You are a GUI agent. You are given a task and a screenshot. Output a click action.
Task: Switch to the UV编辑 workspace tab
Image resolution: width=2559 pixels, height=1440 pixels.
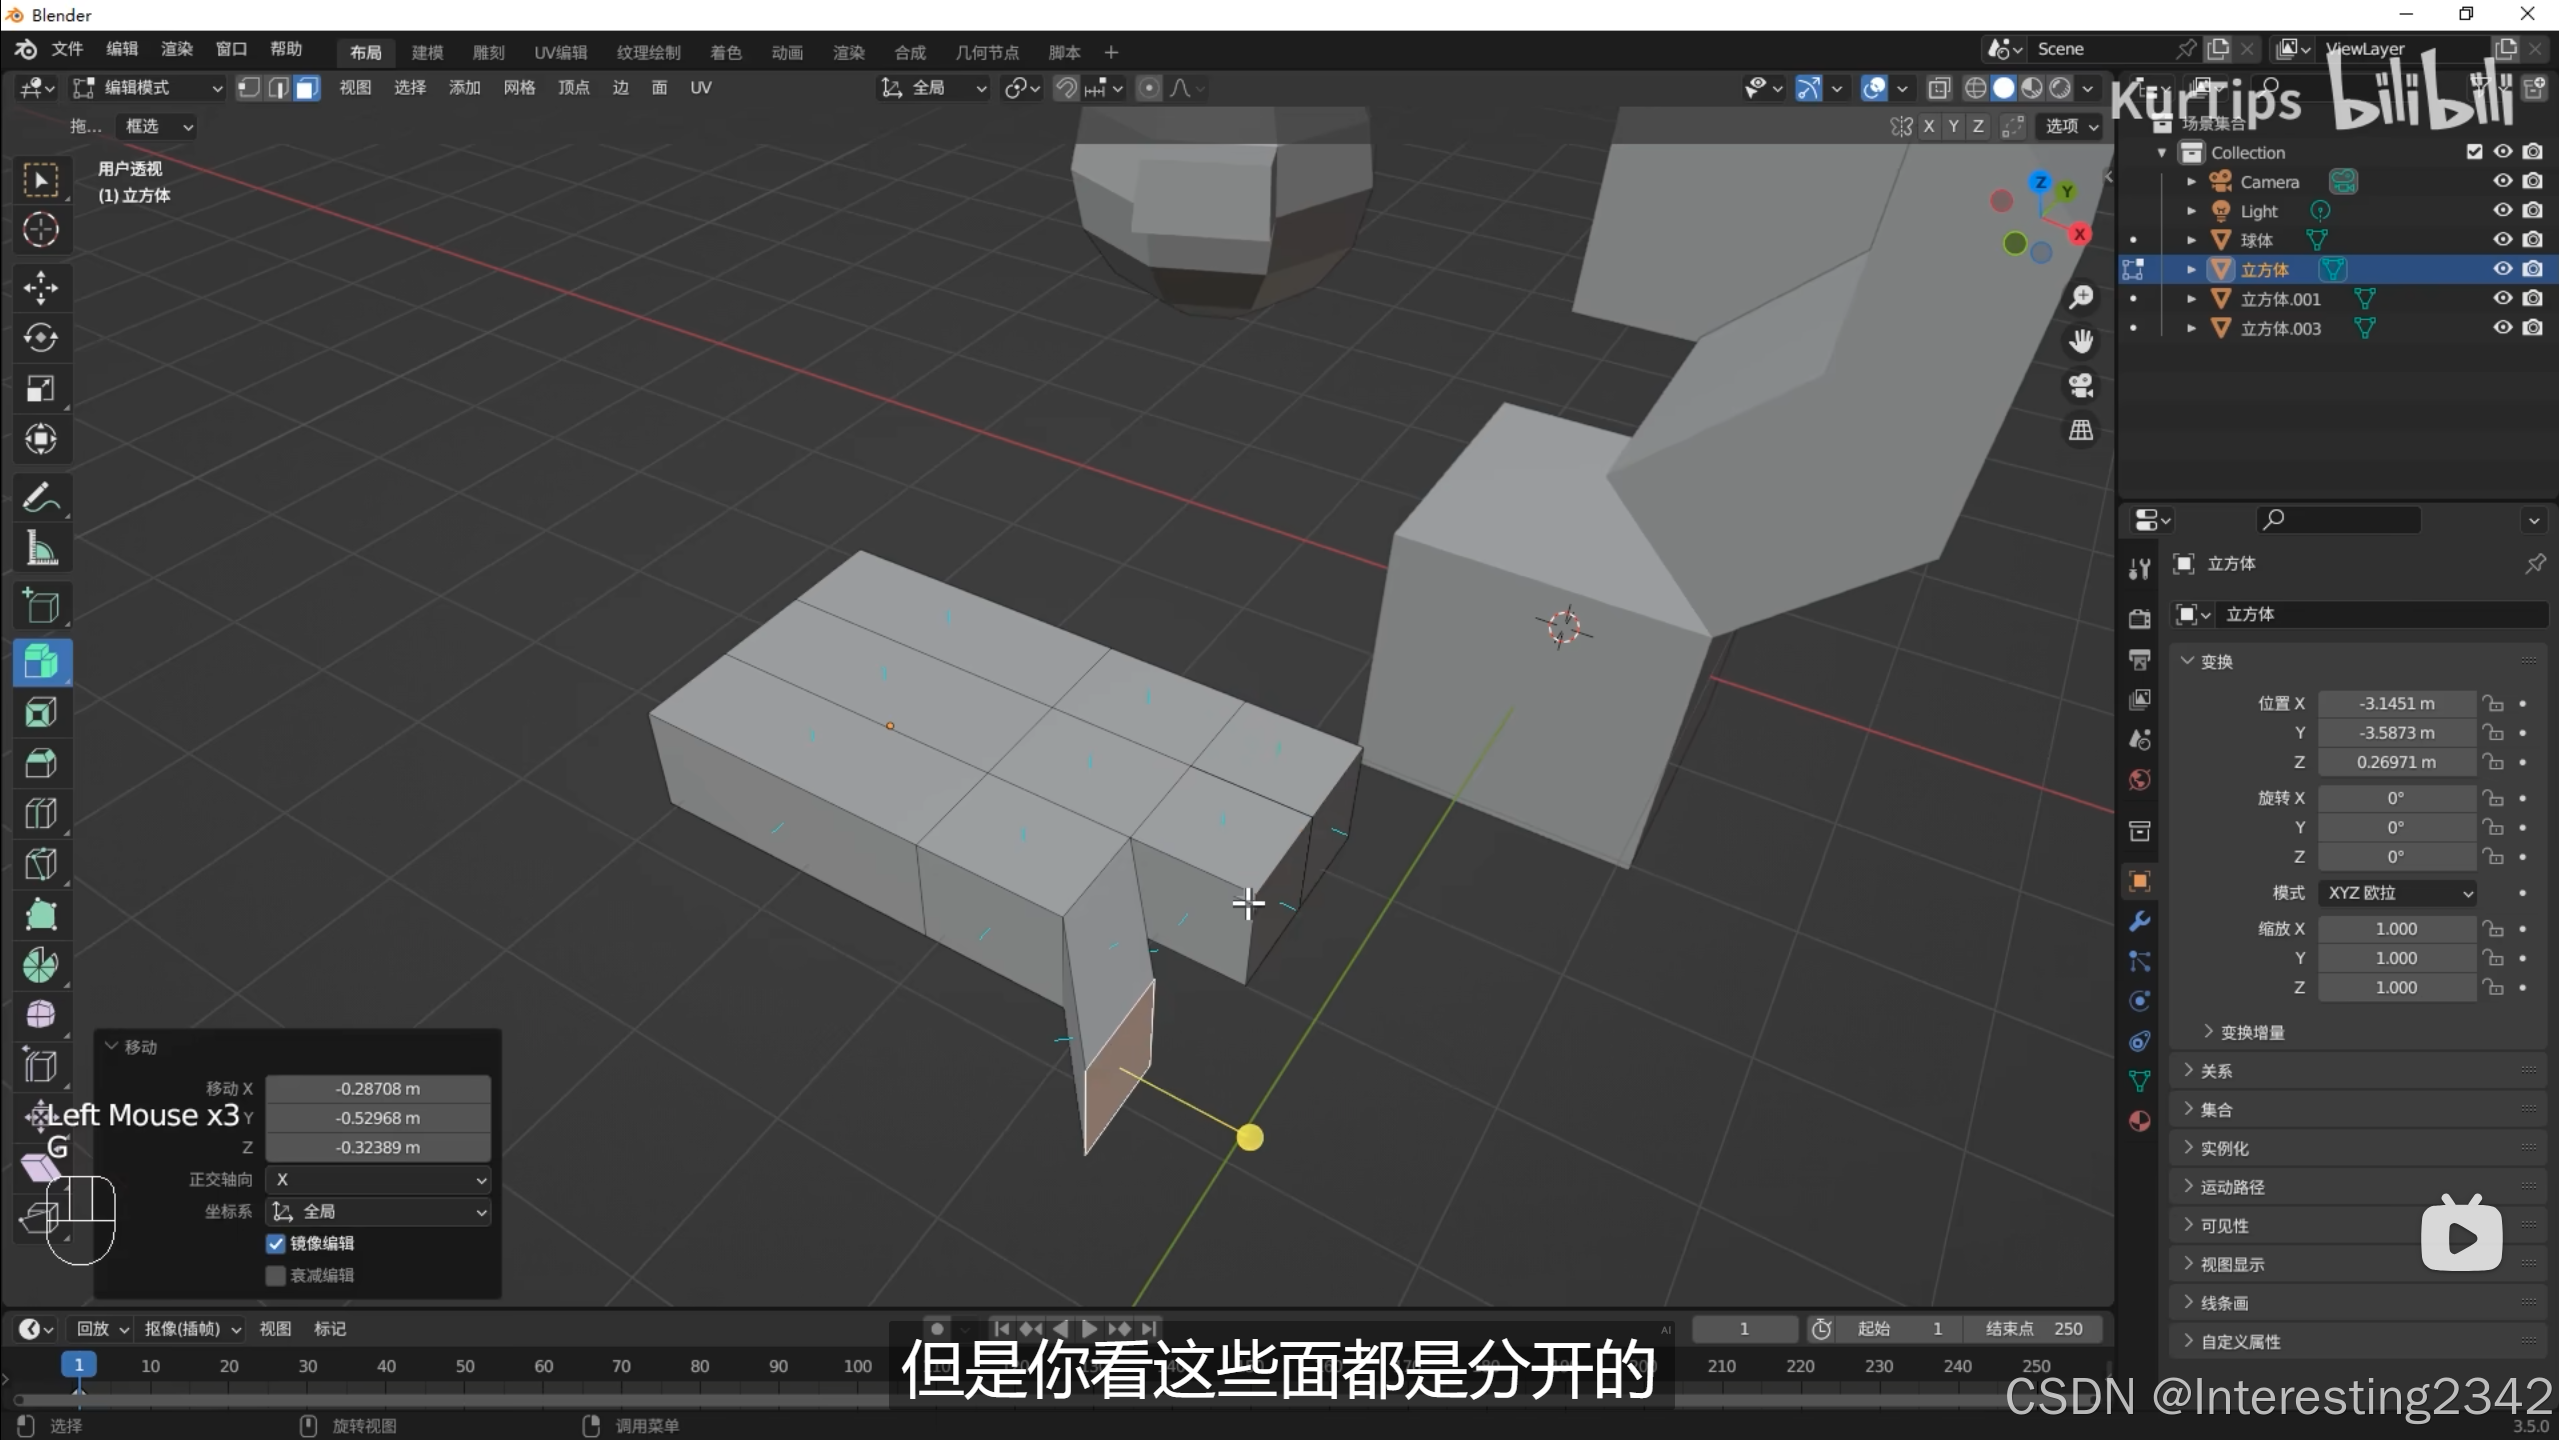(560, 52)
